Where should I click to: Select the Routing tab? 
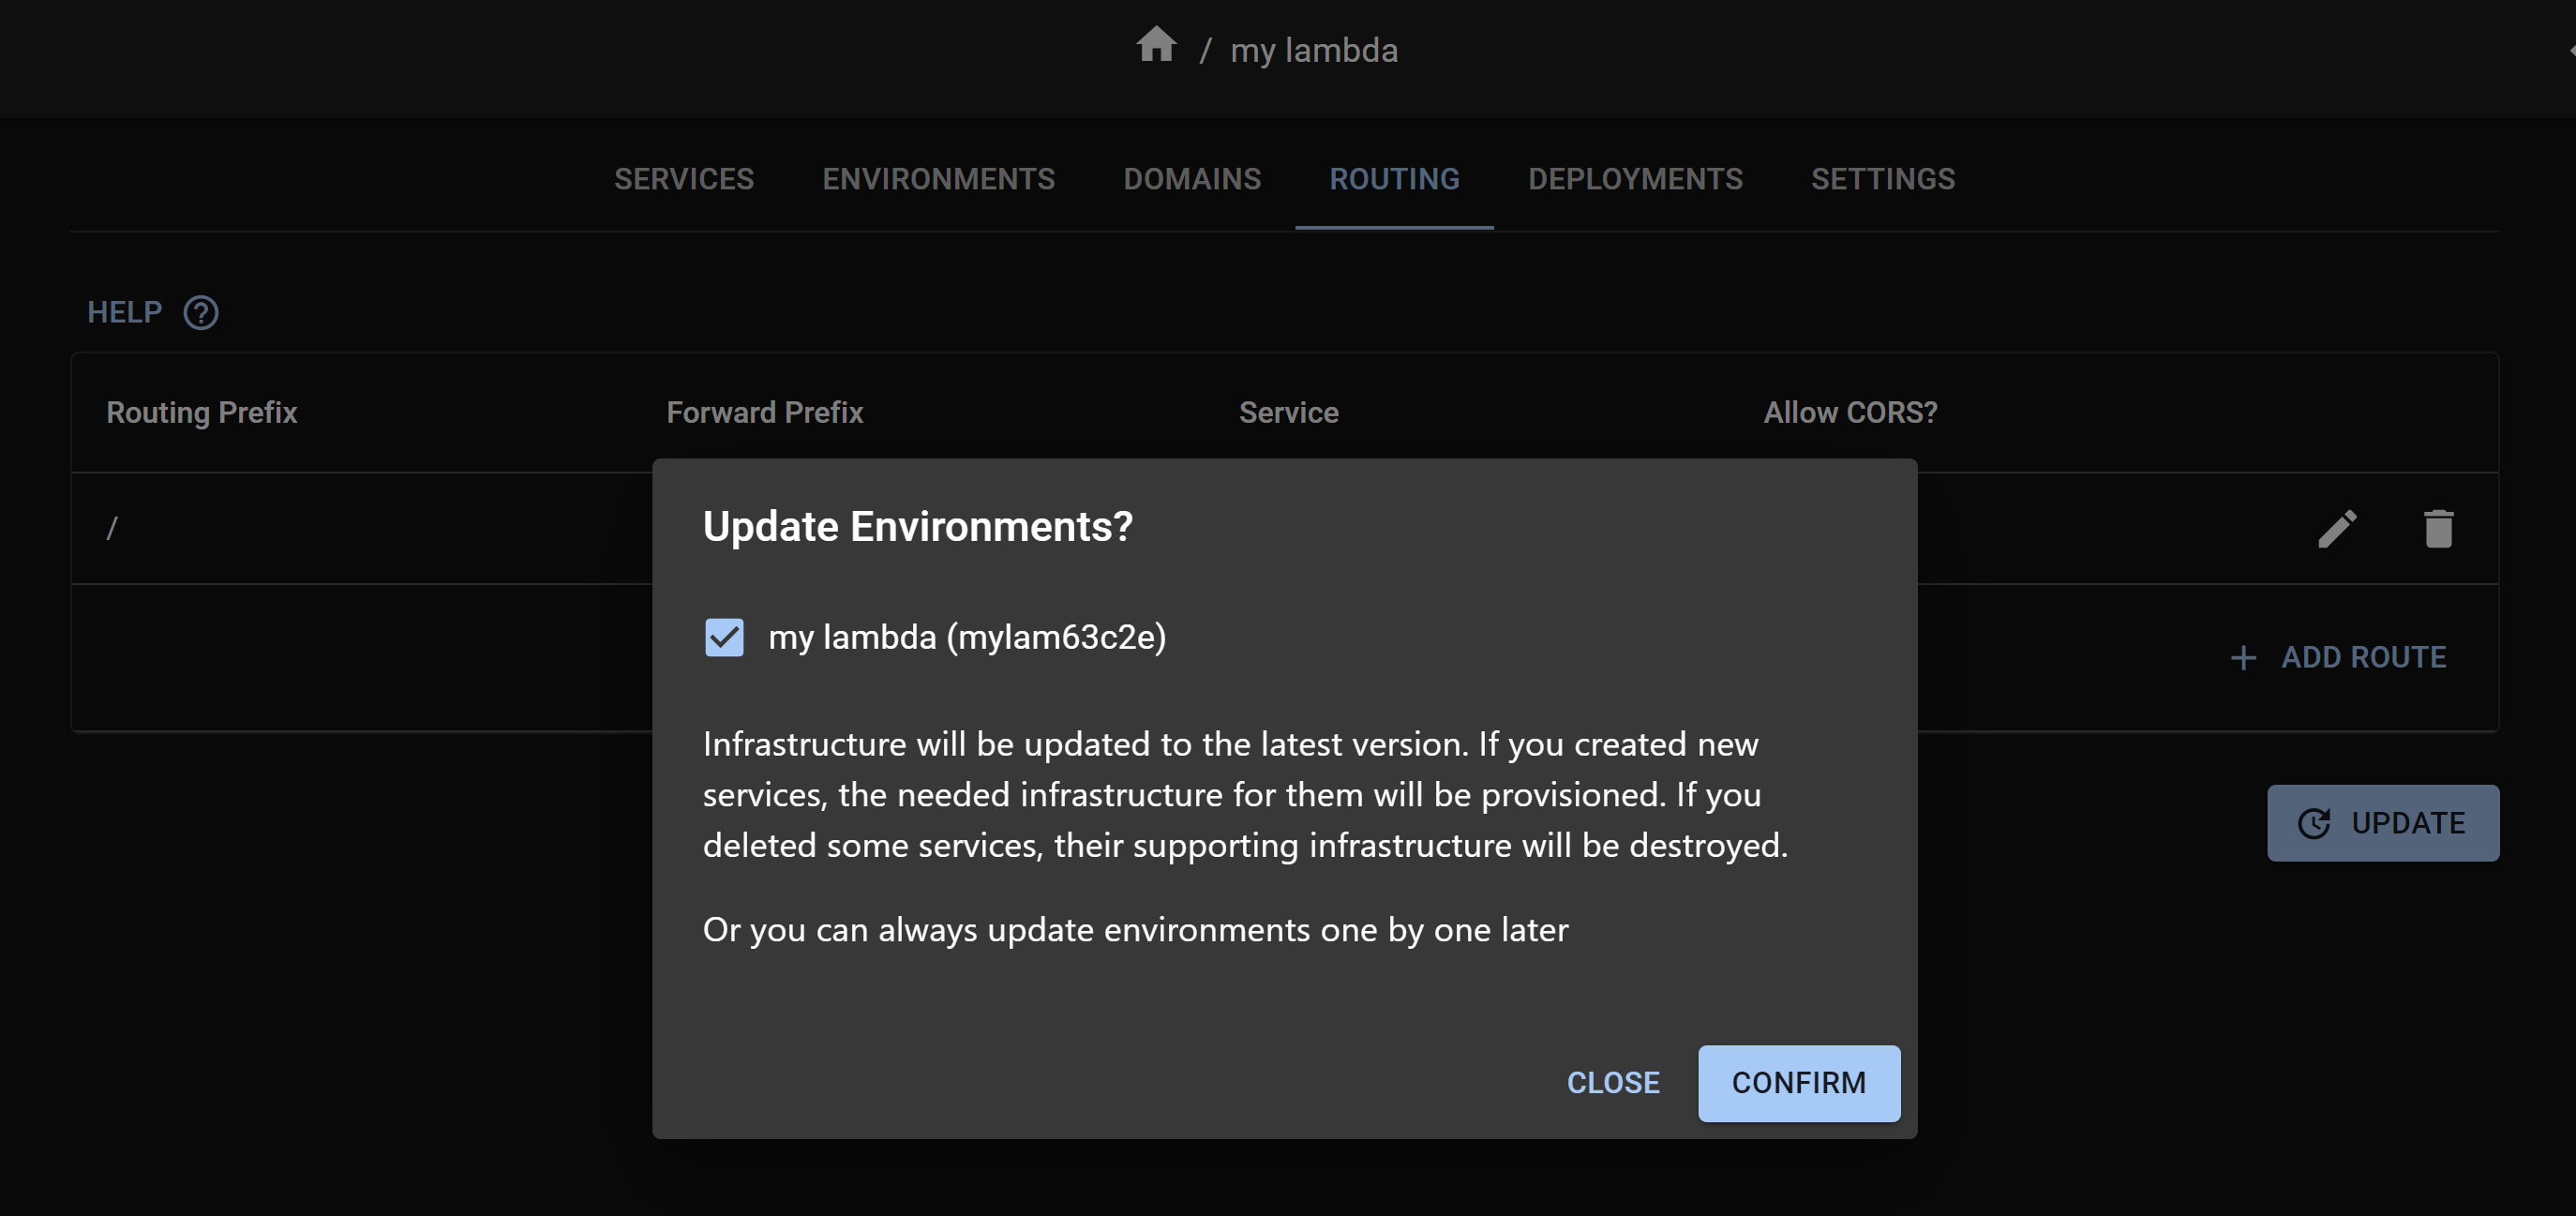click(x=1394, y=179)
